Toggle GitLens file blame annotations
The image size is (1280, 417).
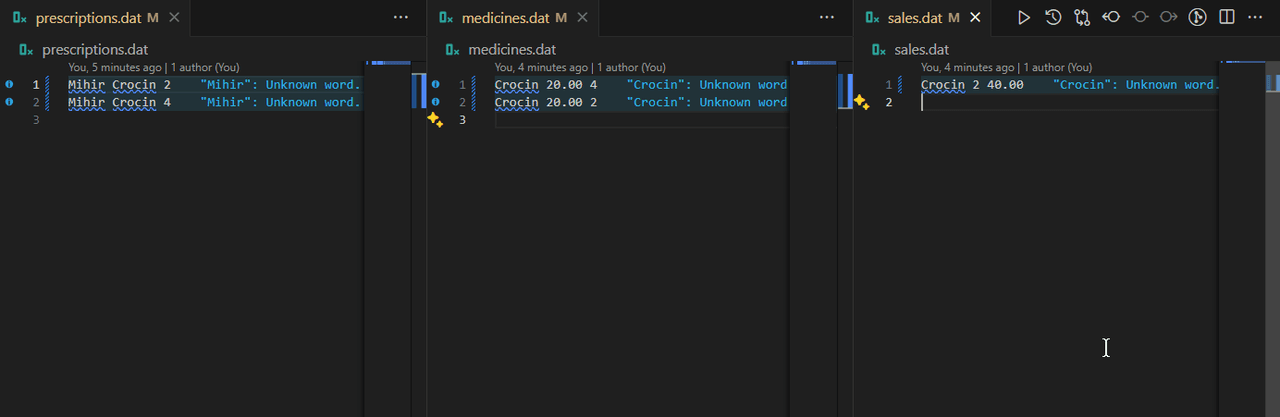click(1198, 17)
